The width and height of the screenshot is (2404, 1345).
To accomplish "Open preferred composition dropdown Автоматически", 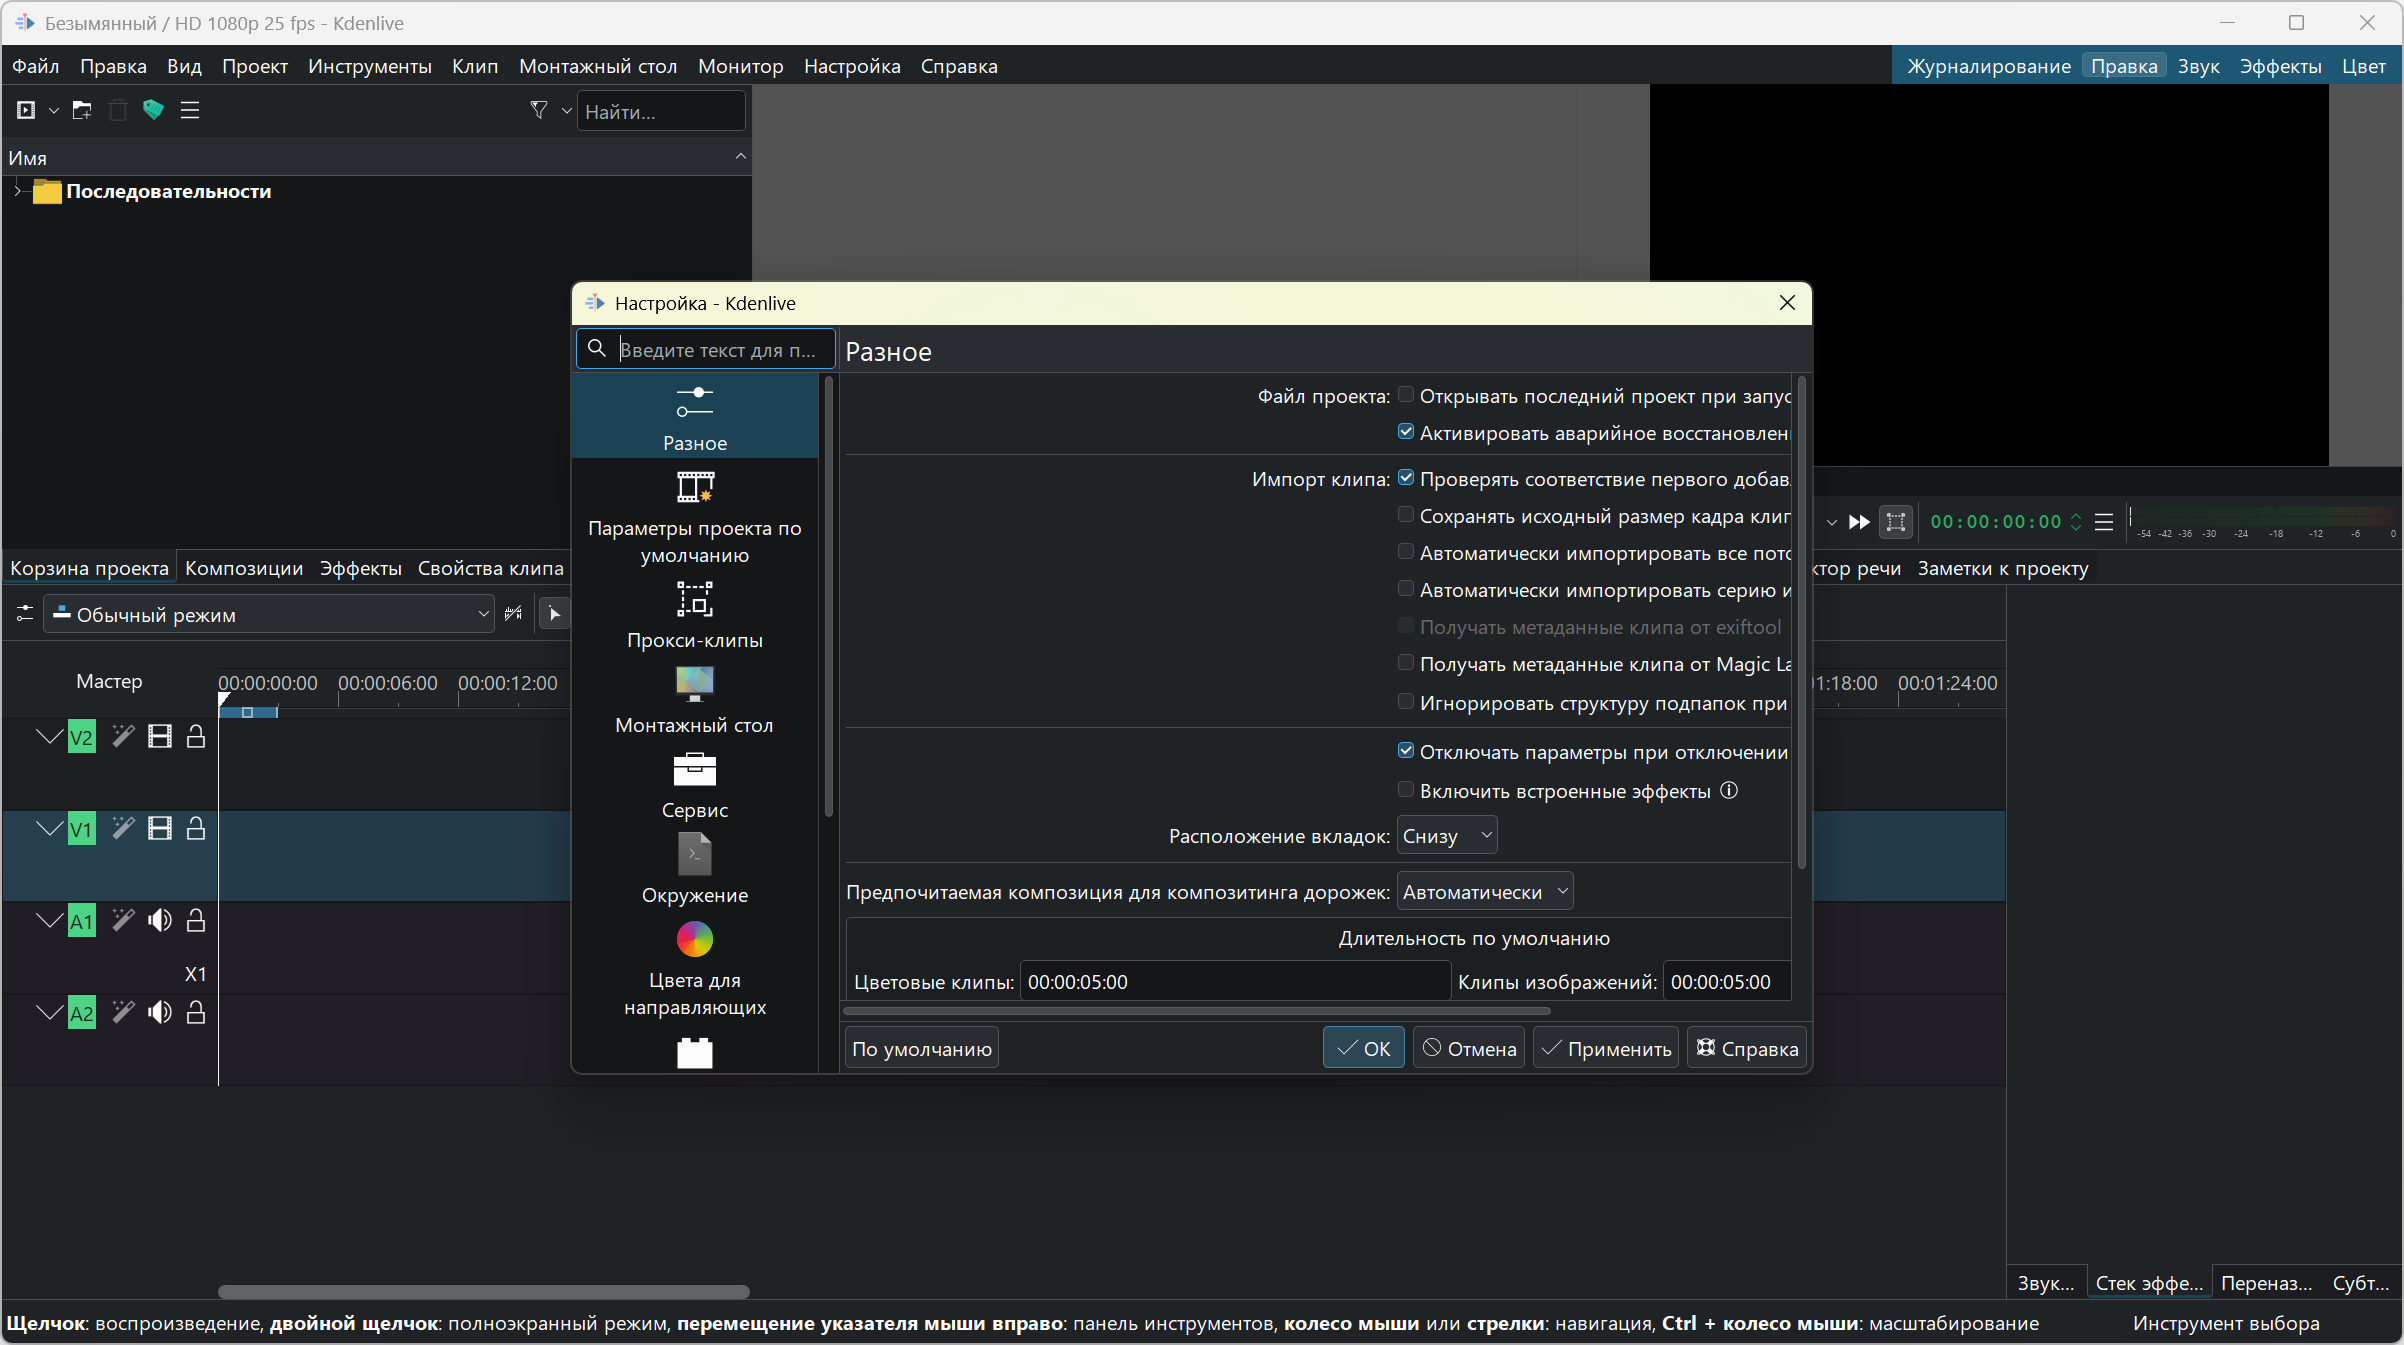I will coord(1485,891).
